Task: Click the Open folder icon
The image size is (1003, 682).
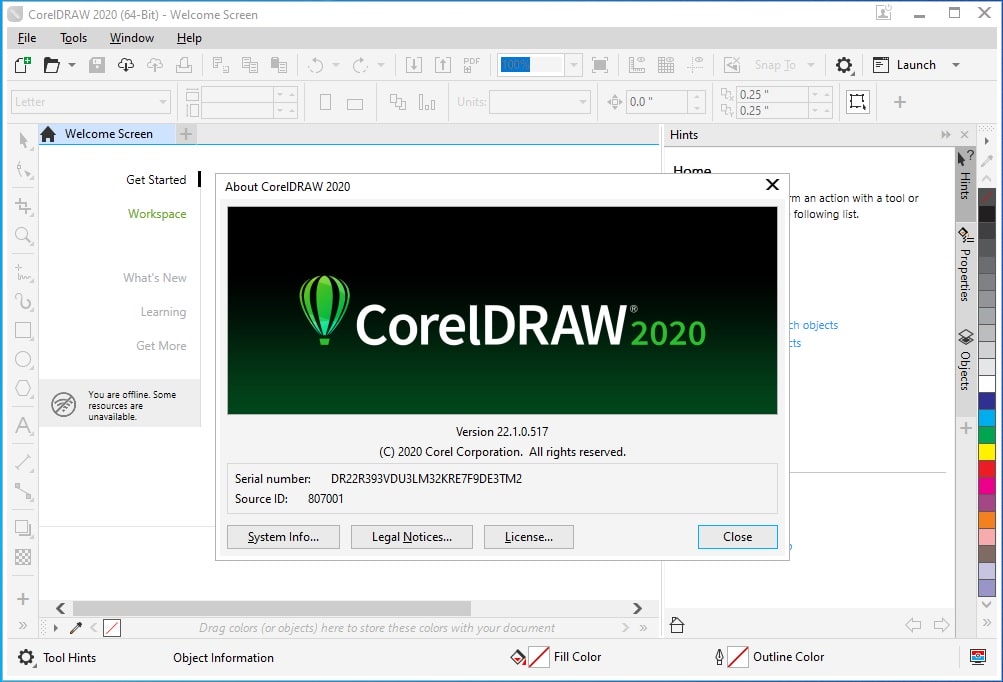Action: tap(52, 65)
